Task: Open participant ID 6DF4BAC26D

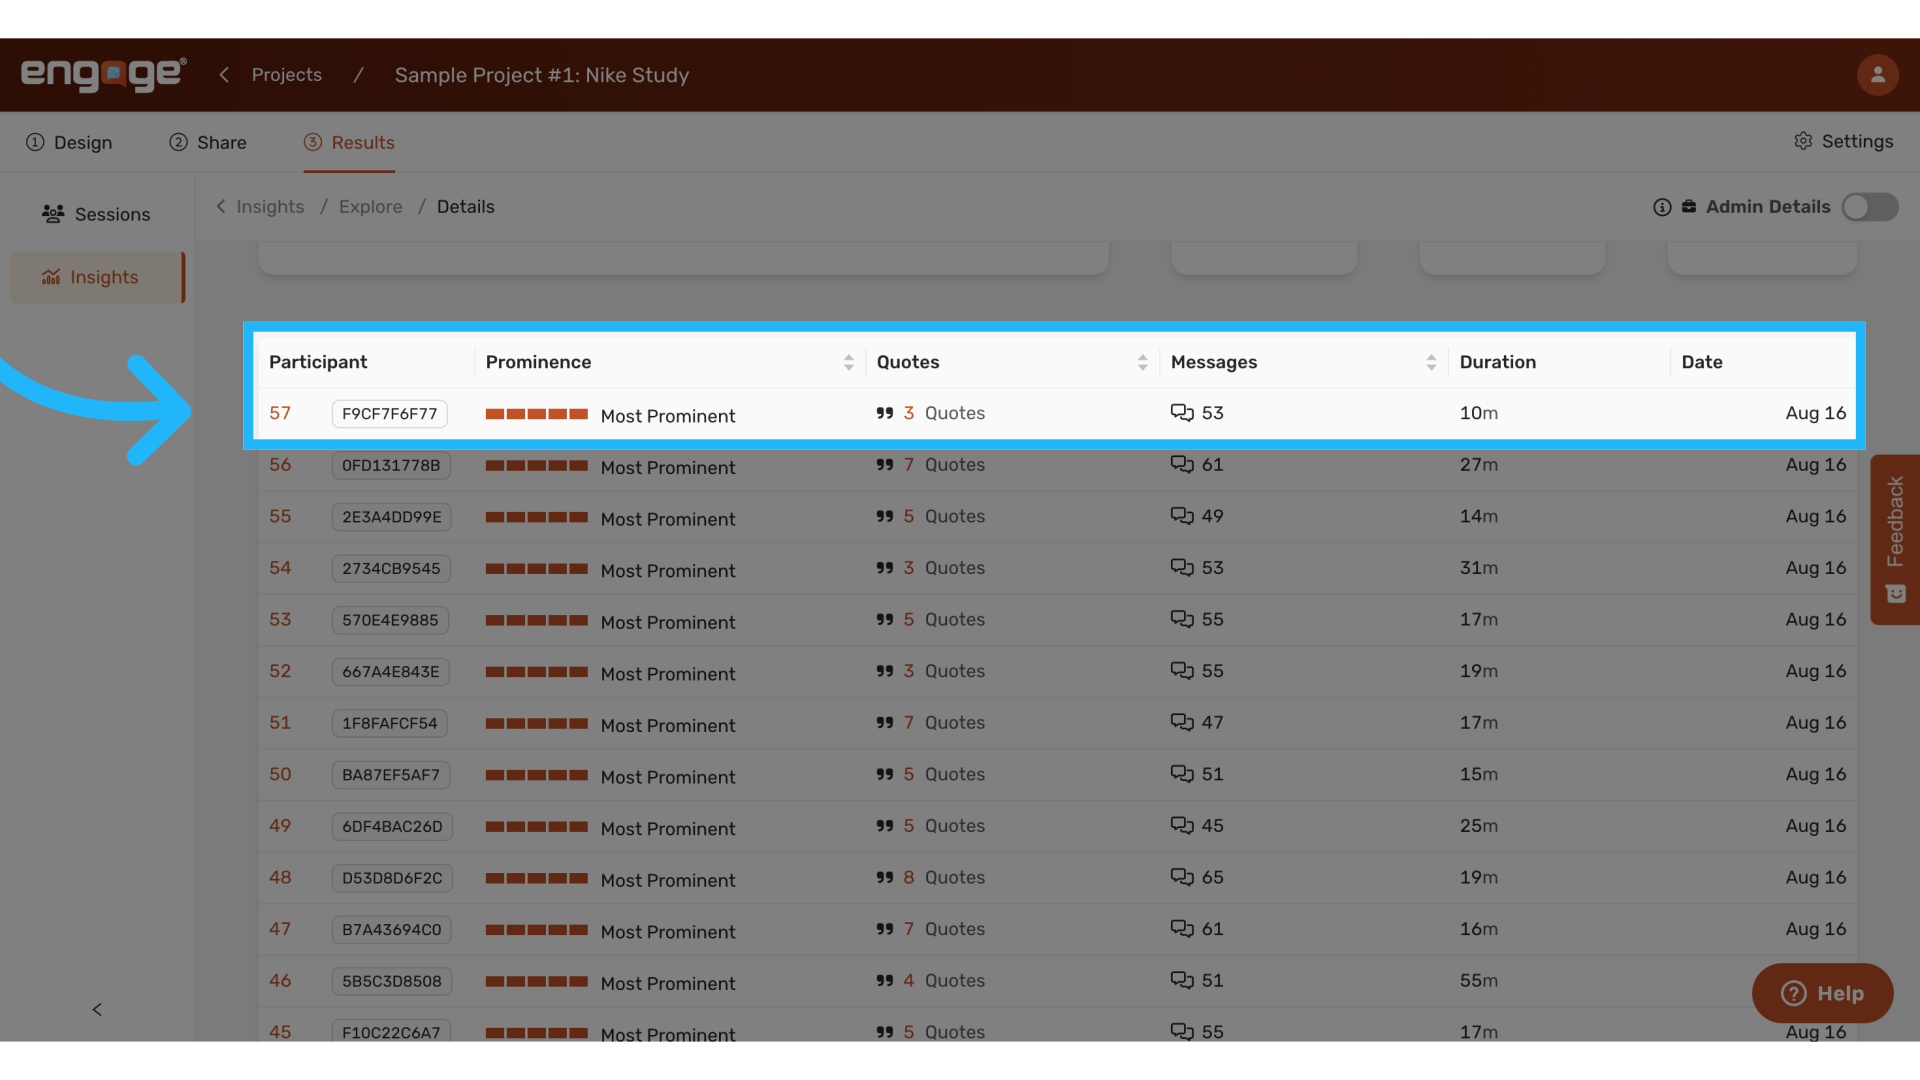Action: coord(392,827)
